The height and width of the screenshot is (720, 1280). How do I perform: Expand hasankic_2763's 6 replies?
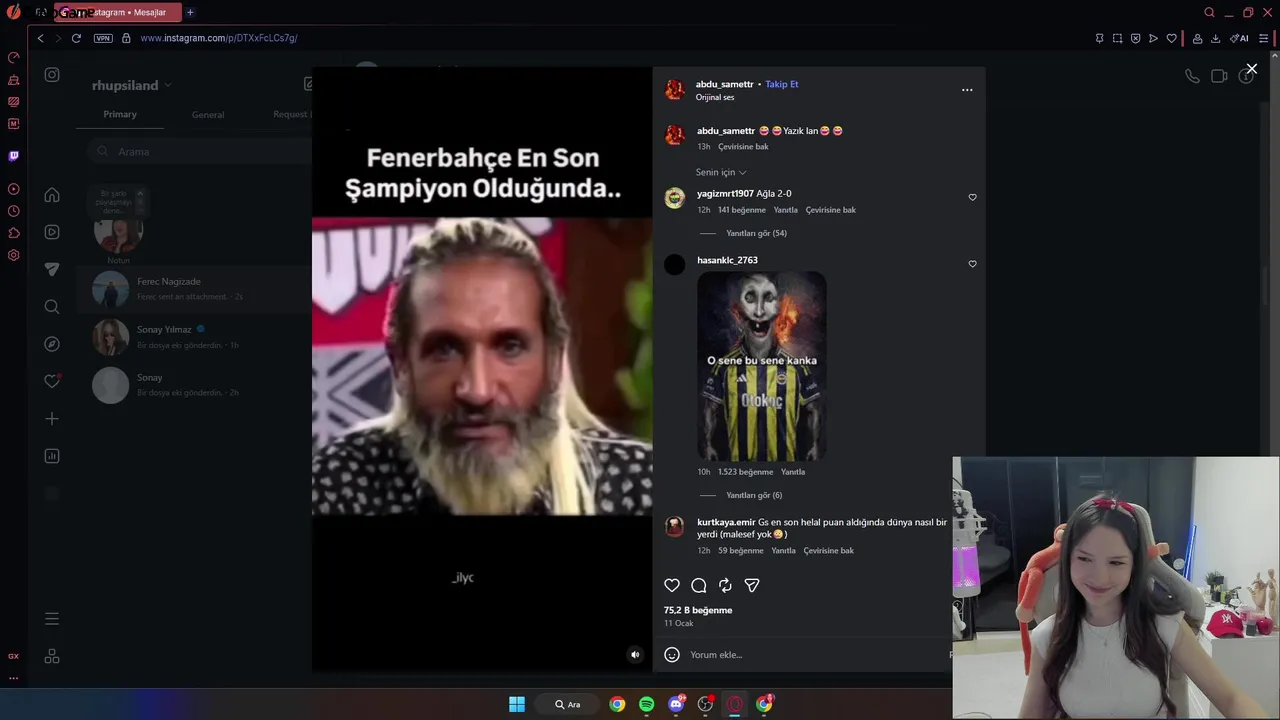754,495
